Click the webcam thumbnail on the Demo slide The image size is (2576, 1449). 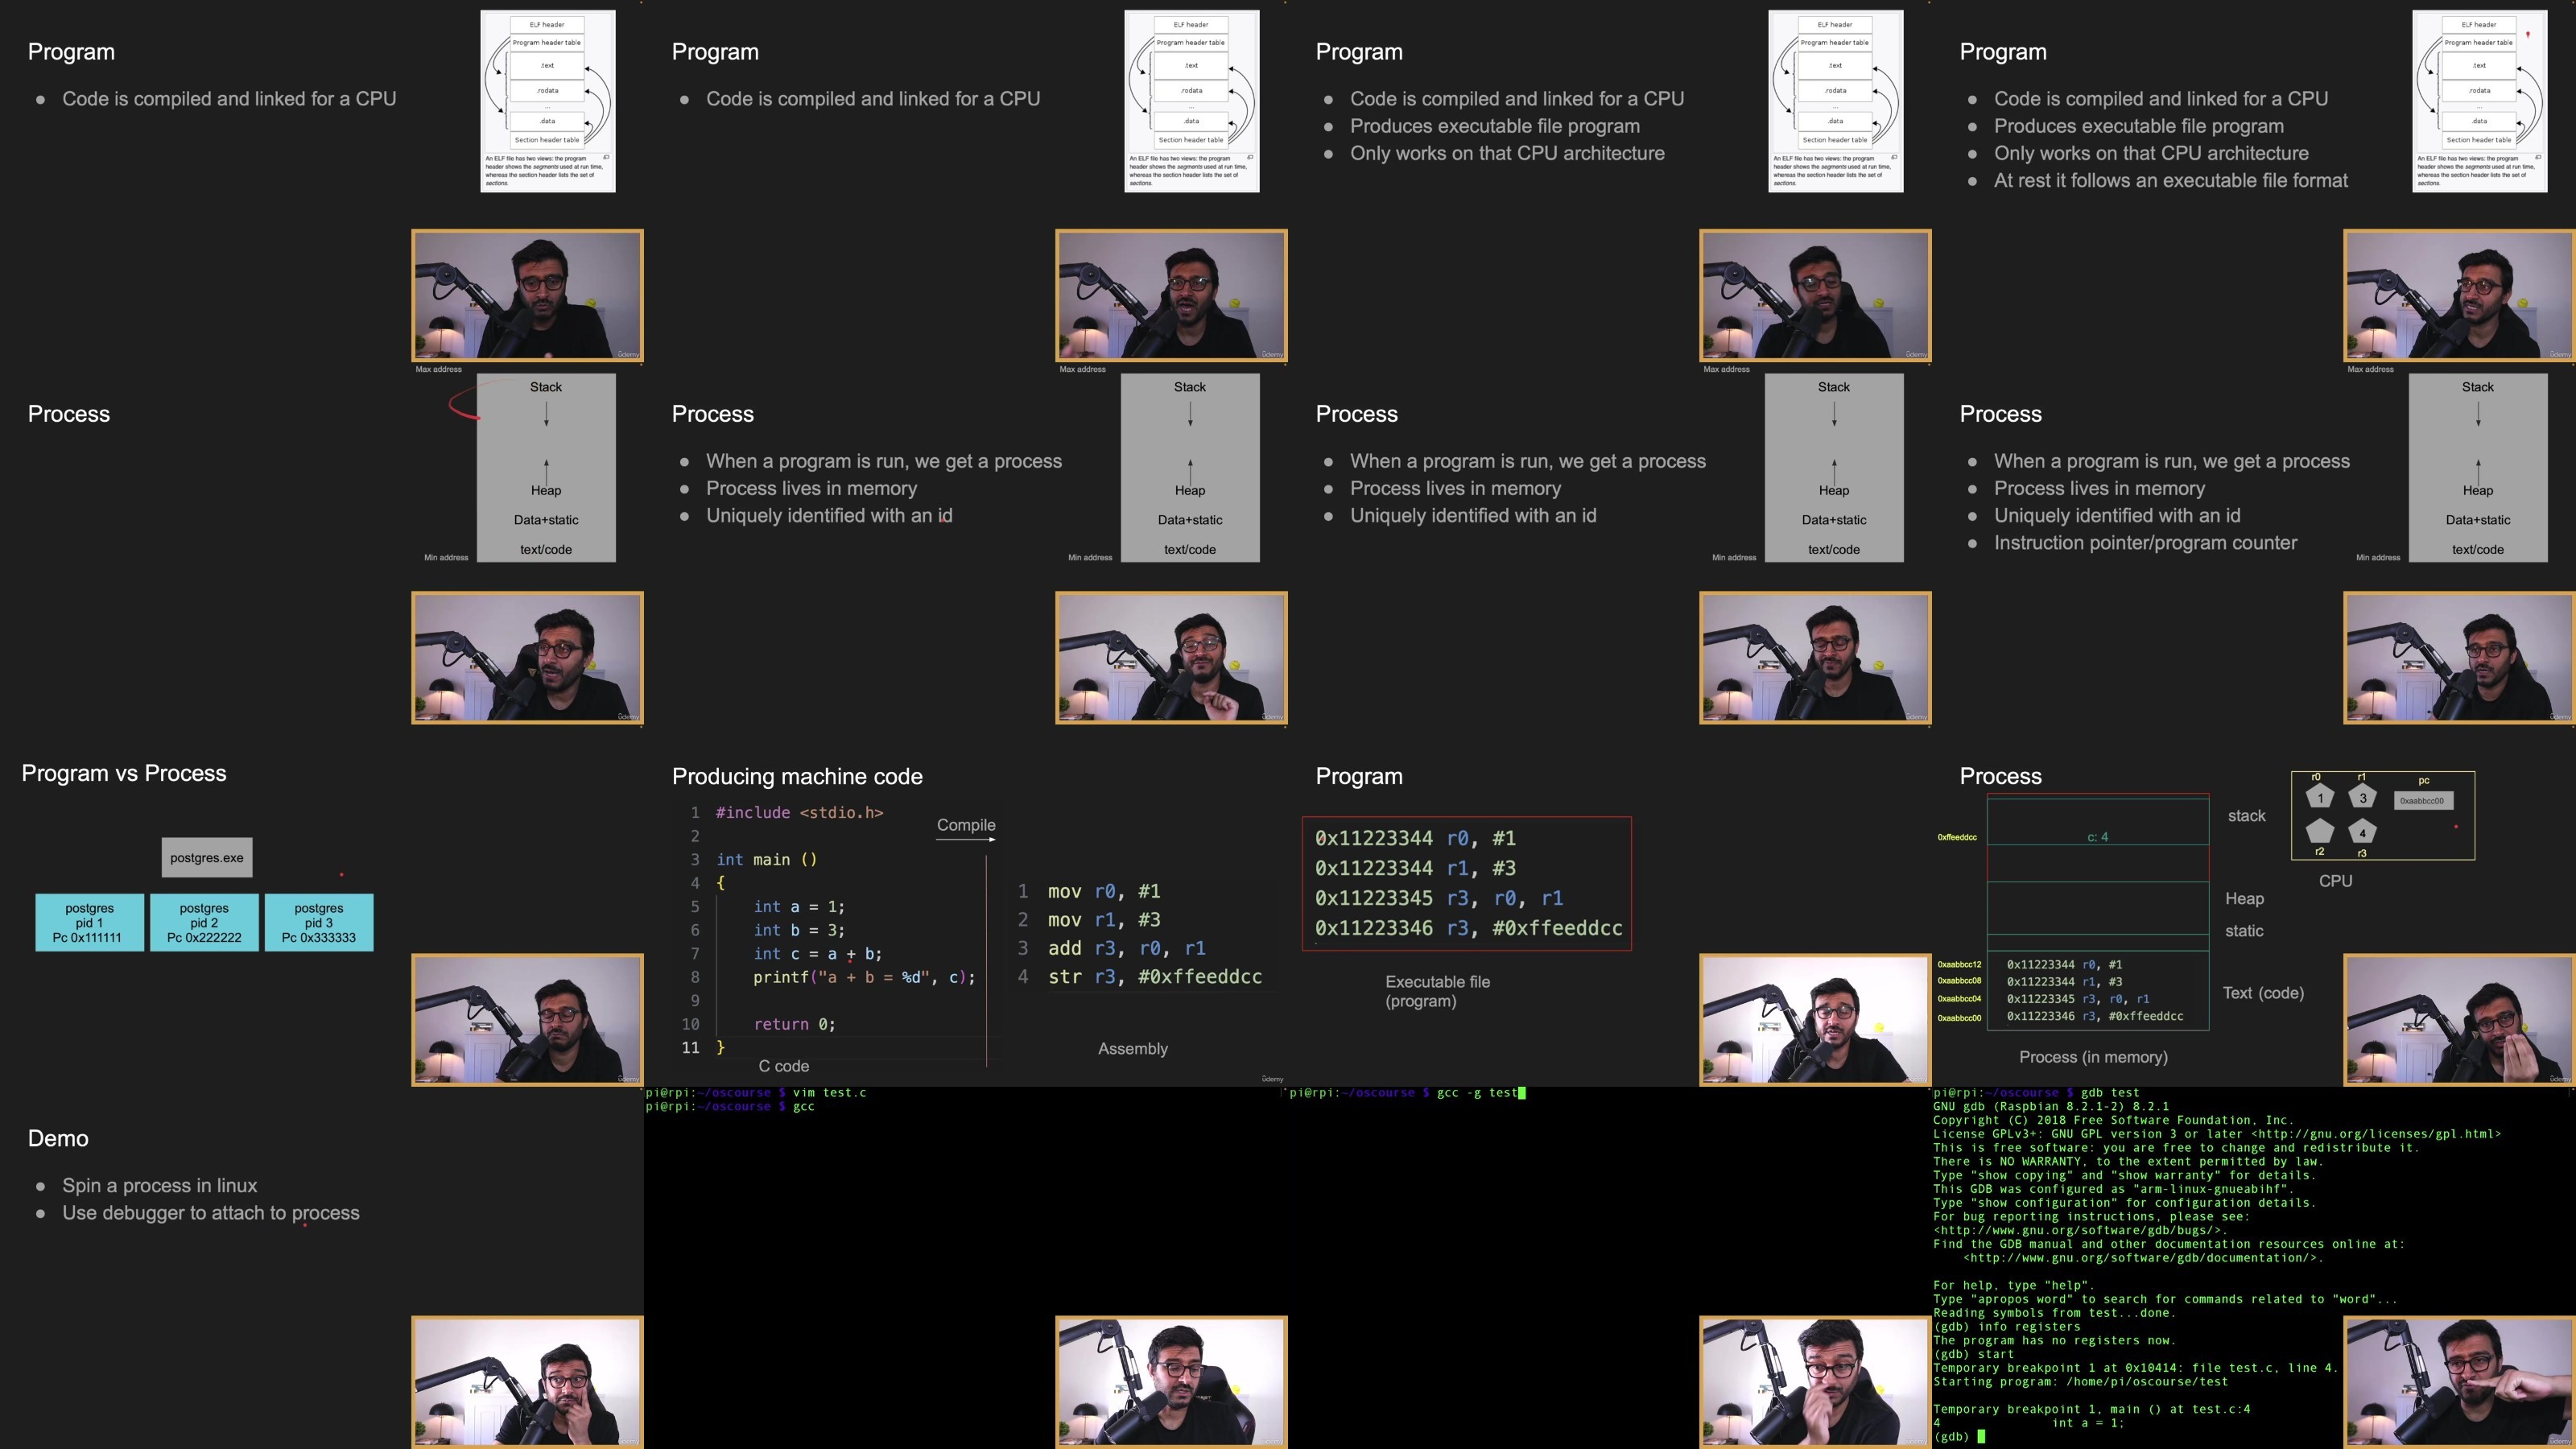tap(527, 1382)
